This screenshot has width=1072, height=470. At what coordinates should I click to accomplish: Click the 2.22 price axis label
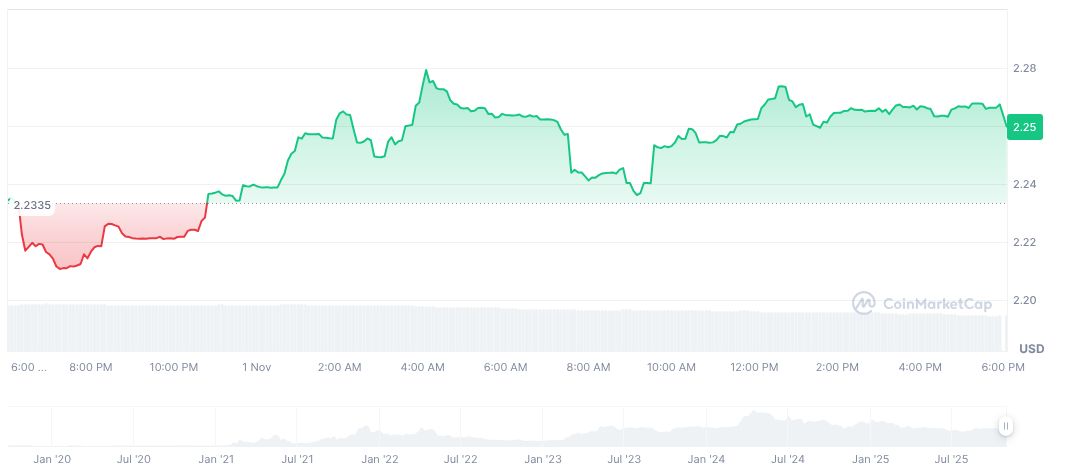coord(1023,242)
